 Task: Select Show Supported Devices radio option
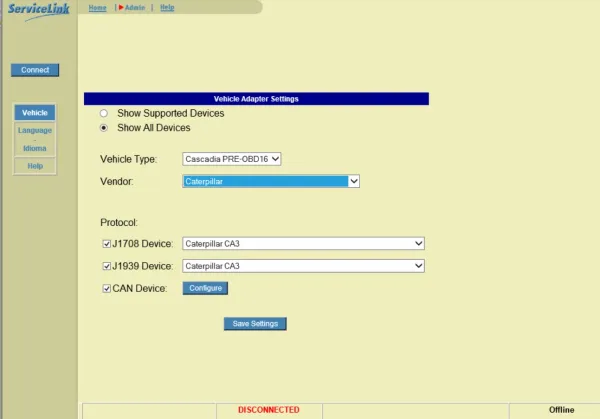click(x=105, y=114)
